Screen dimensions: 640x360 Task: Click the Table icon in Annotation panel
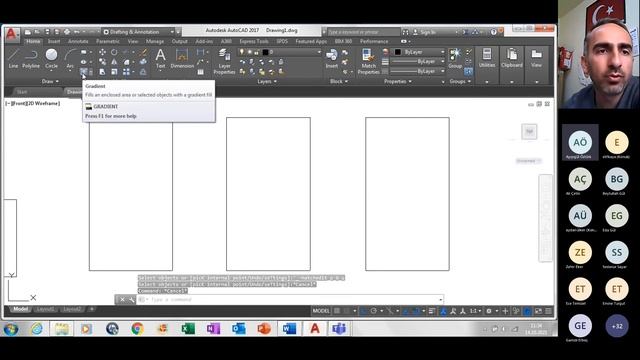tap(200, 72)
